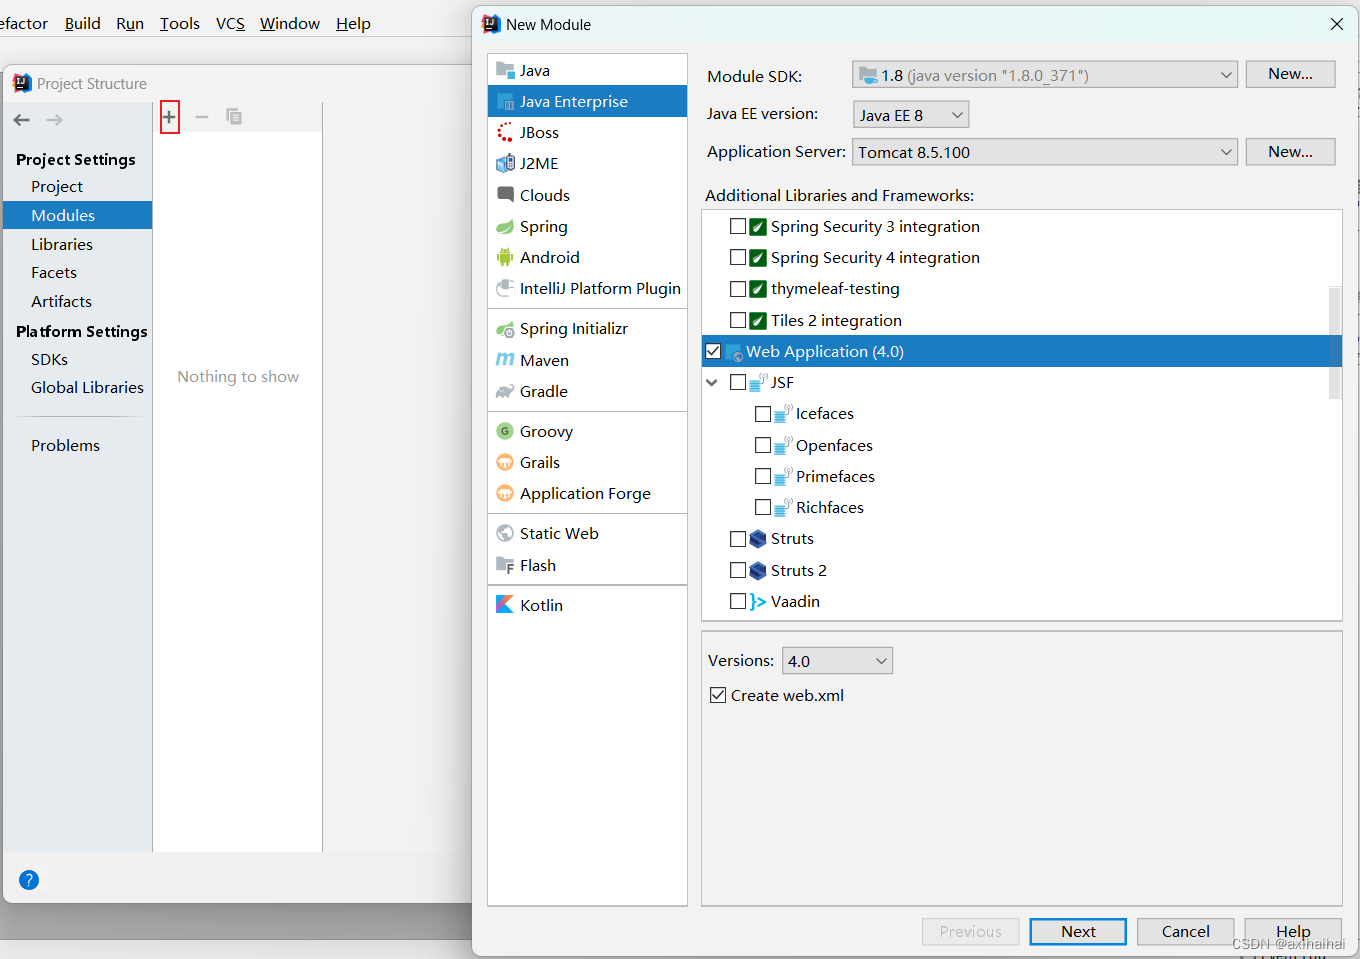
Task: Click the Next button
Action: (1078, 931)
